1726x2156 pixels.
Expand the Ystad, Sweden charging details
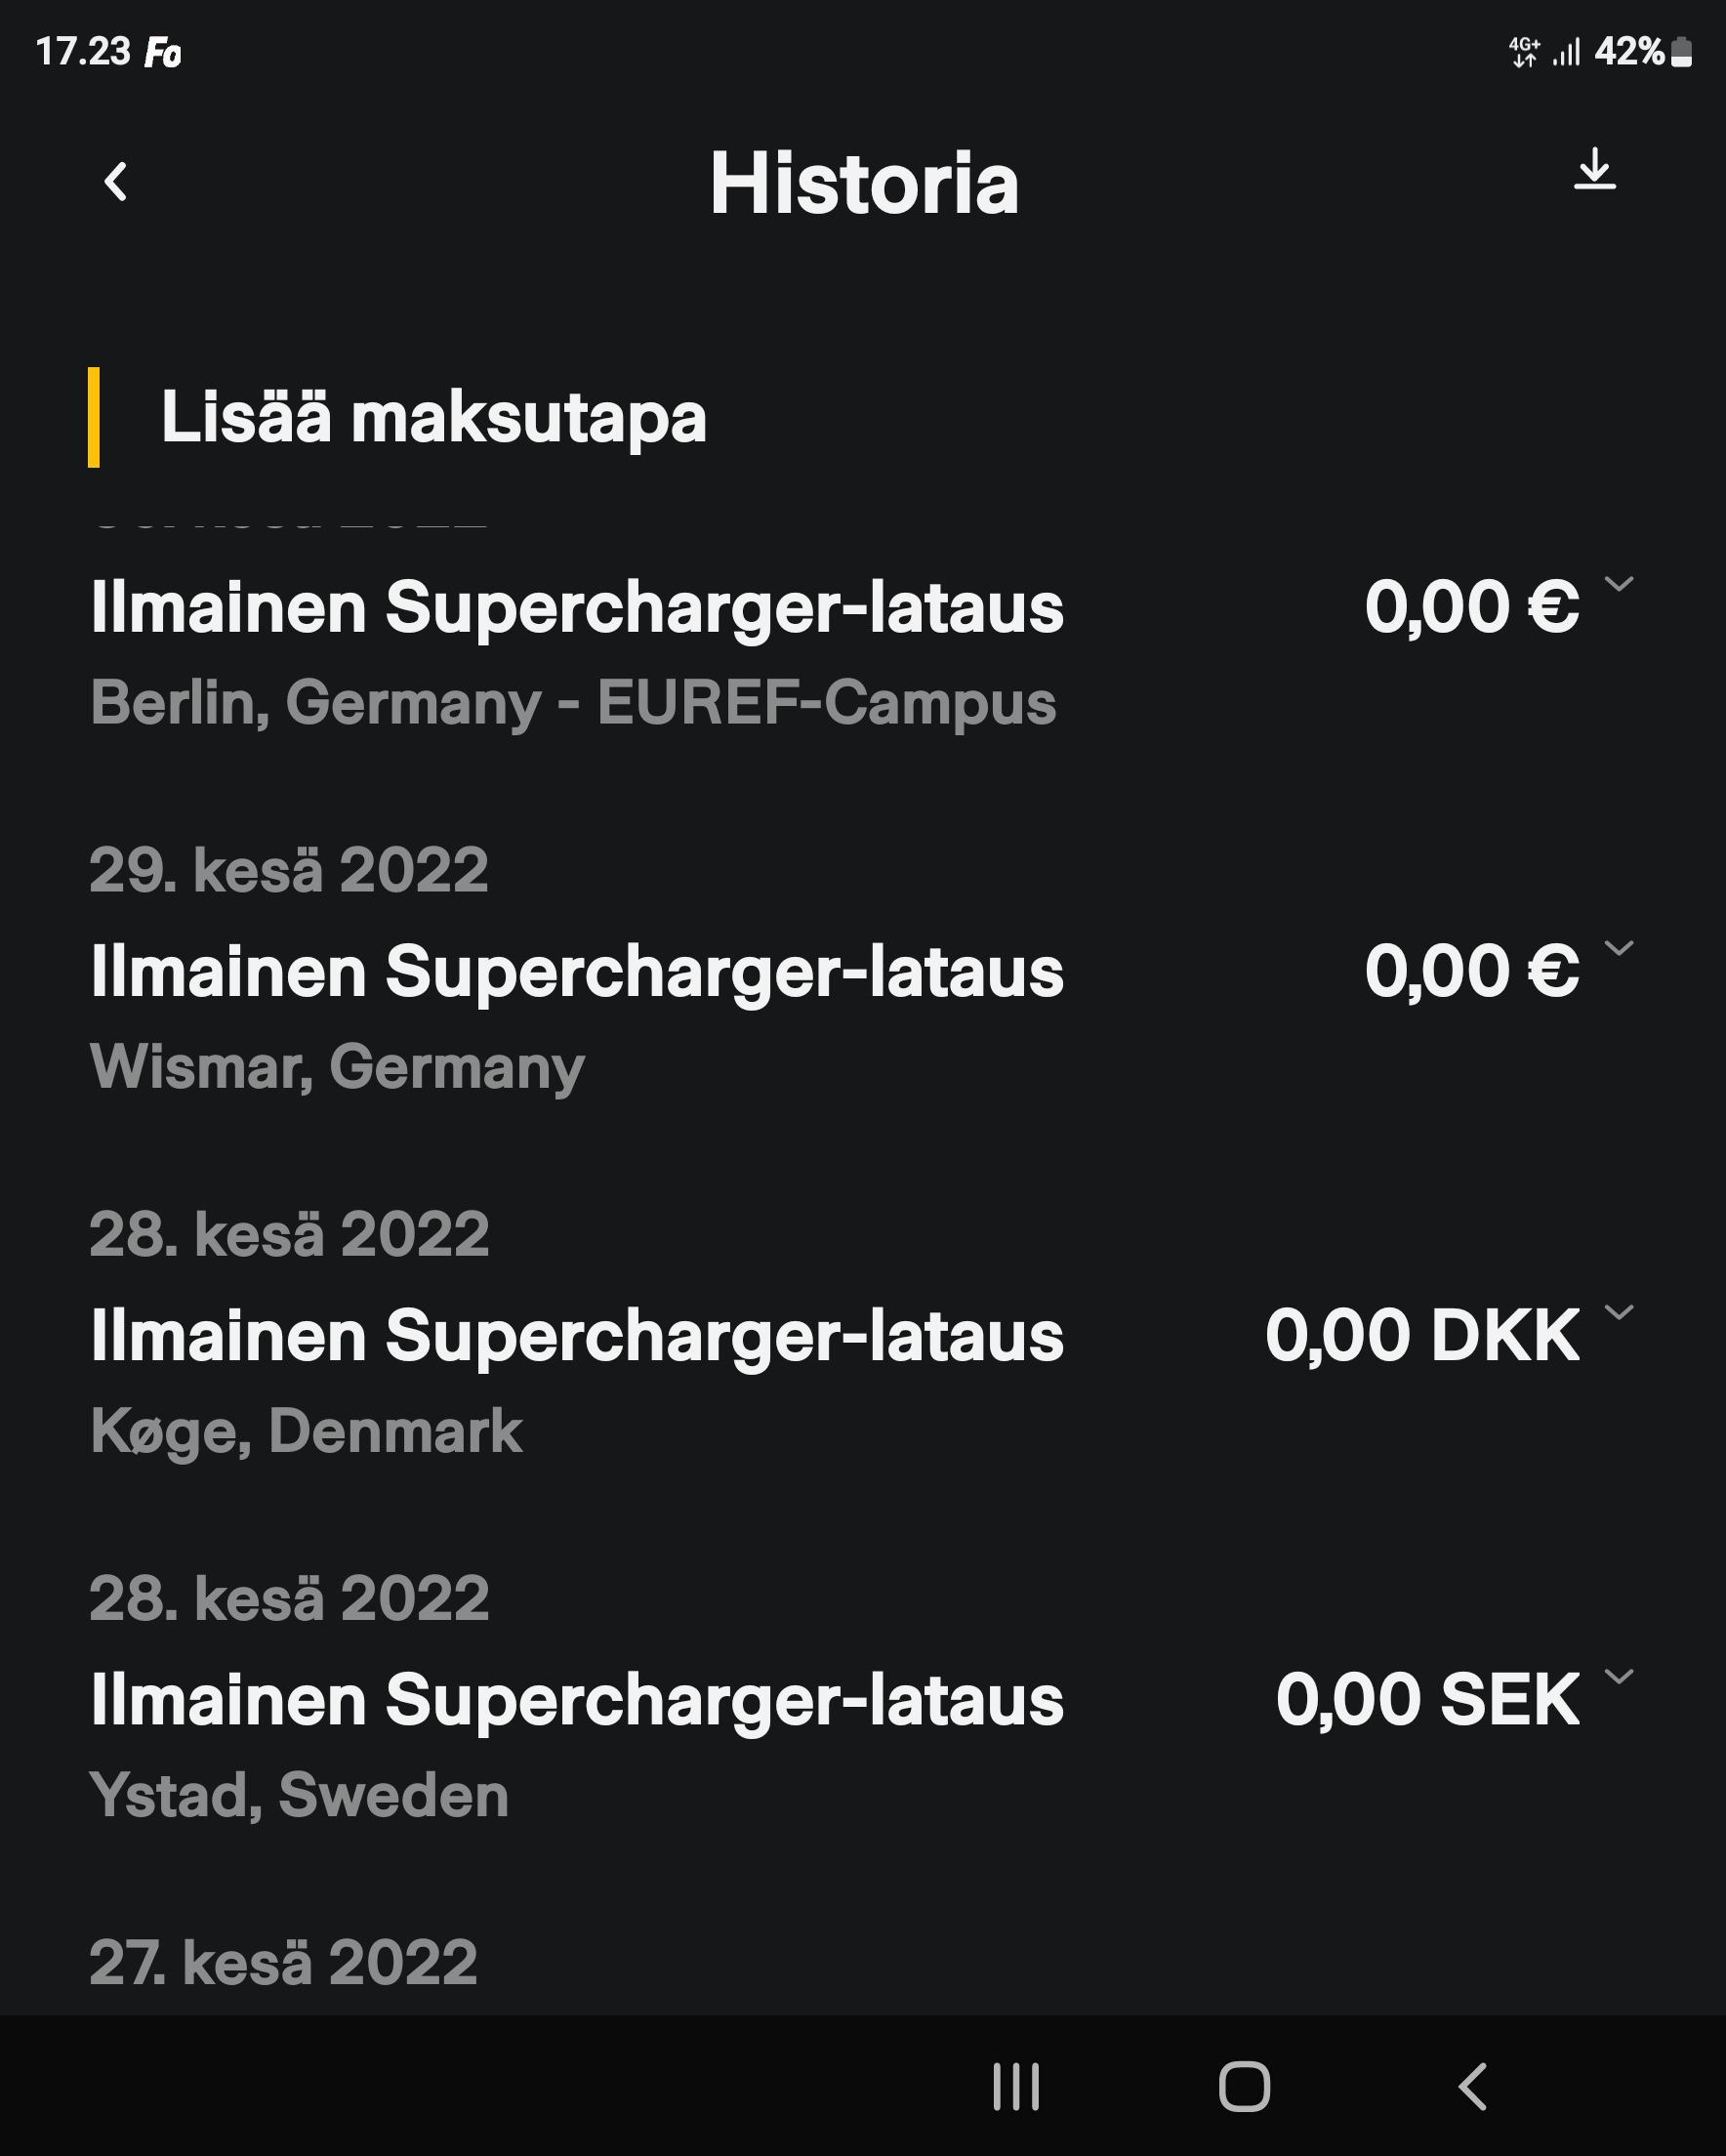[1619, 1676]
